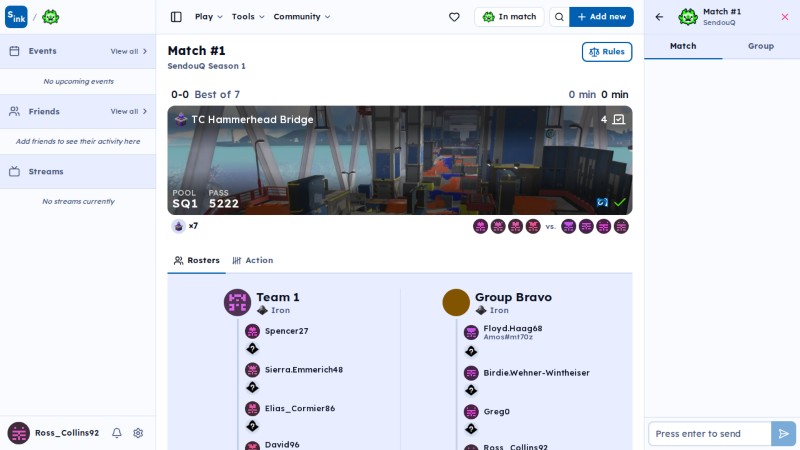Select the Action tab
The height and width of the screenshot is (450, 800).
[x=253, y=260]
